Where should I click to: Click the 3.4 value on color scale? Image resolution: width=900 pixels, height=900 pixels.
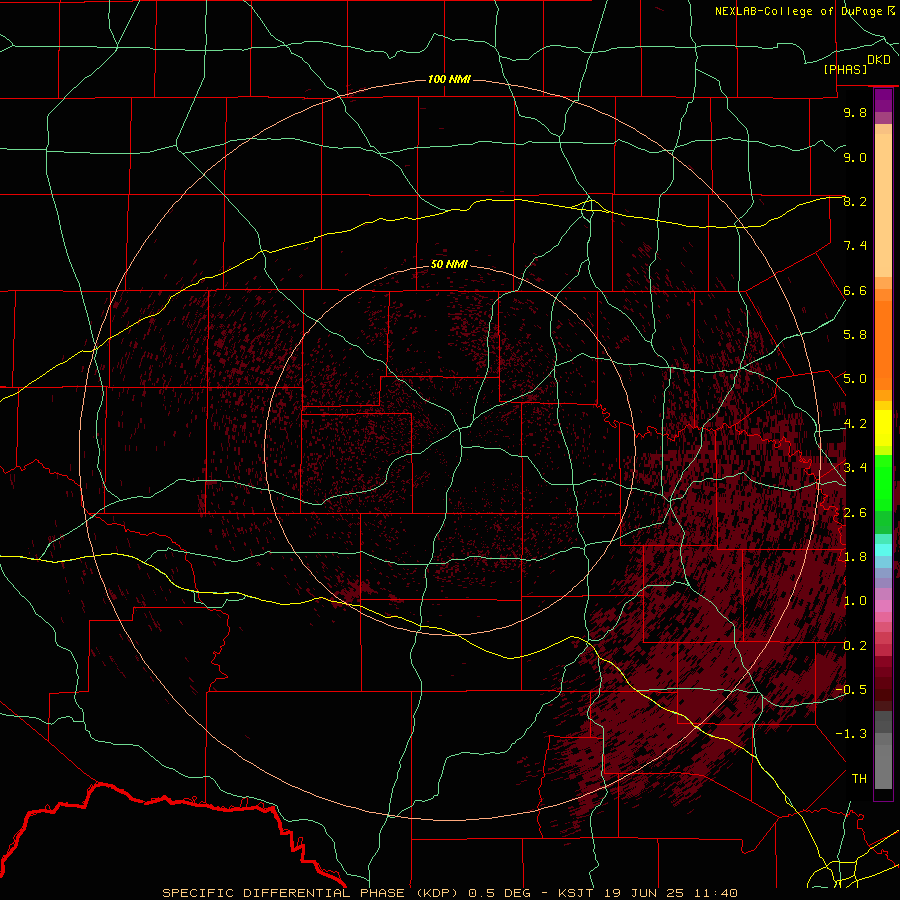tap(855, 468)
